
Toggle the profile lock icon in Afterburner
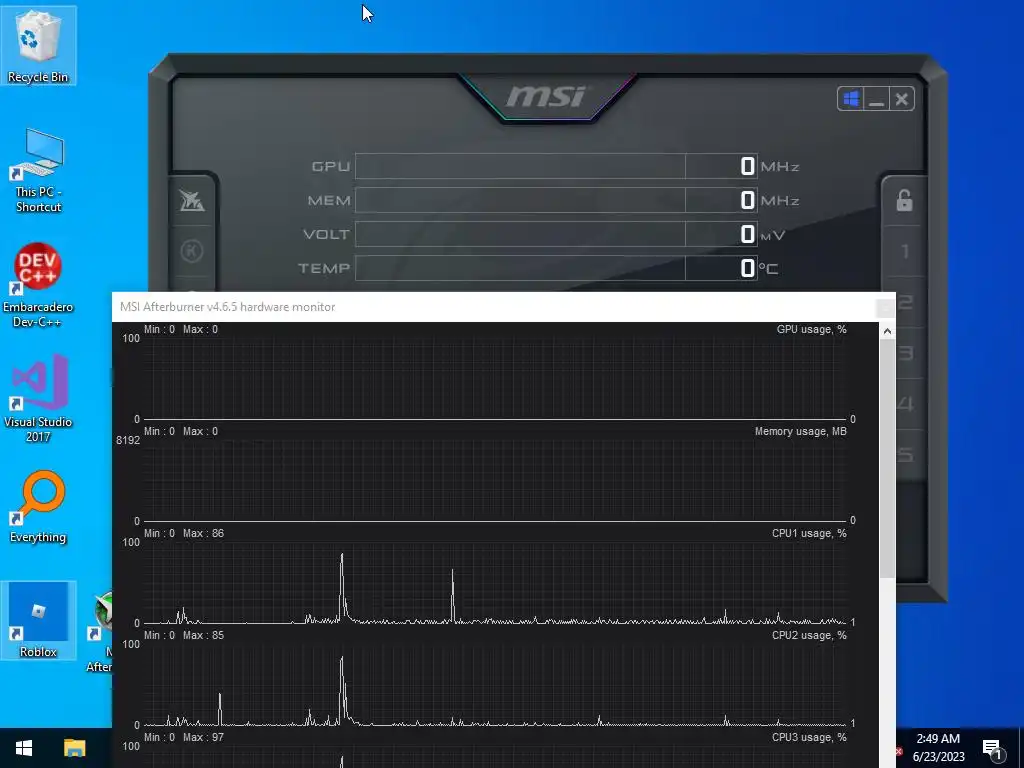point(904,200)
